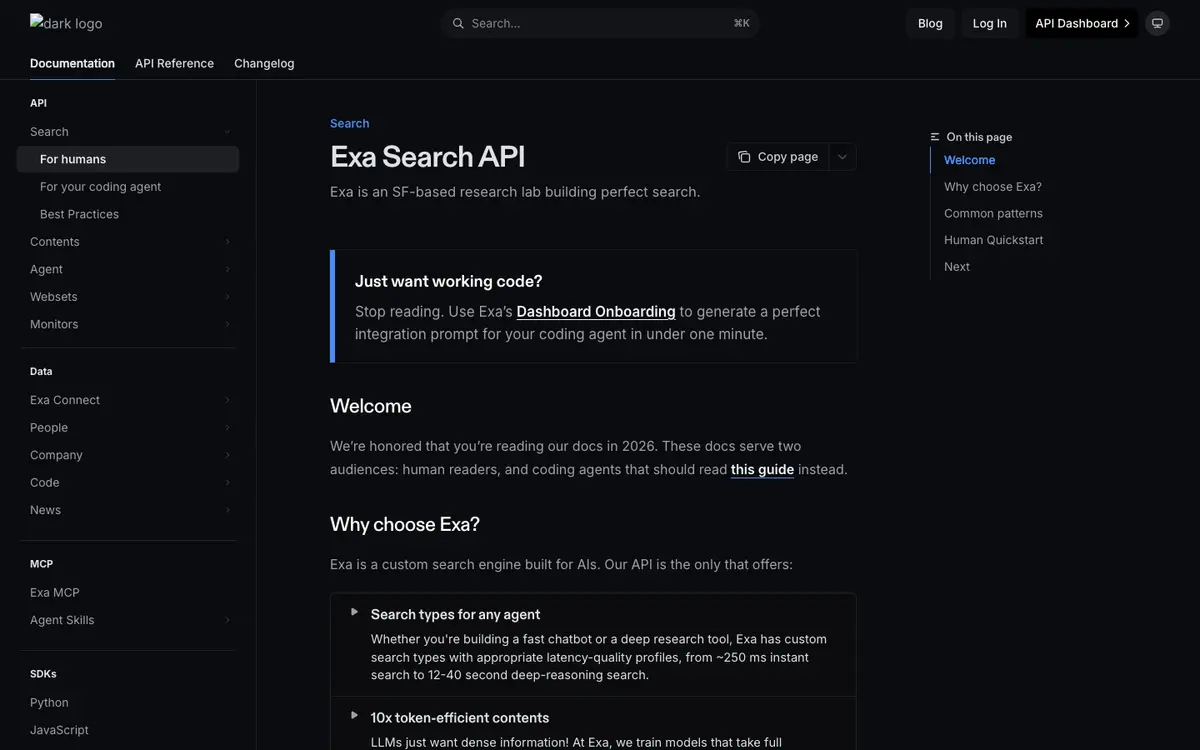
Task: Open the Copy page dropdown arrow
Action: pos(842,157)
